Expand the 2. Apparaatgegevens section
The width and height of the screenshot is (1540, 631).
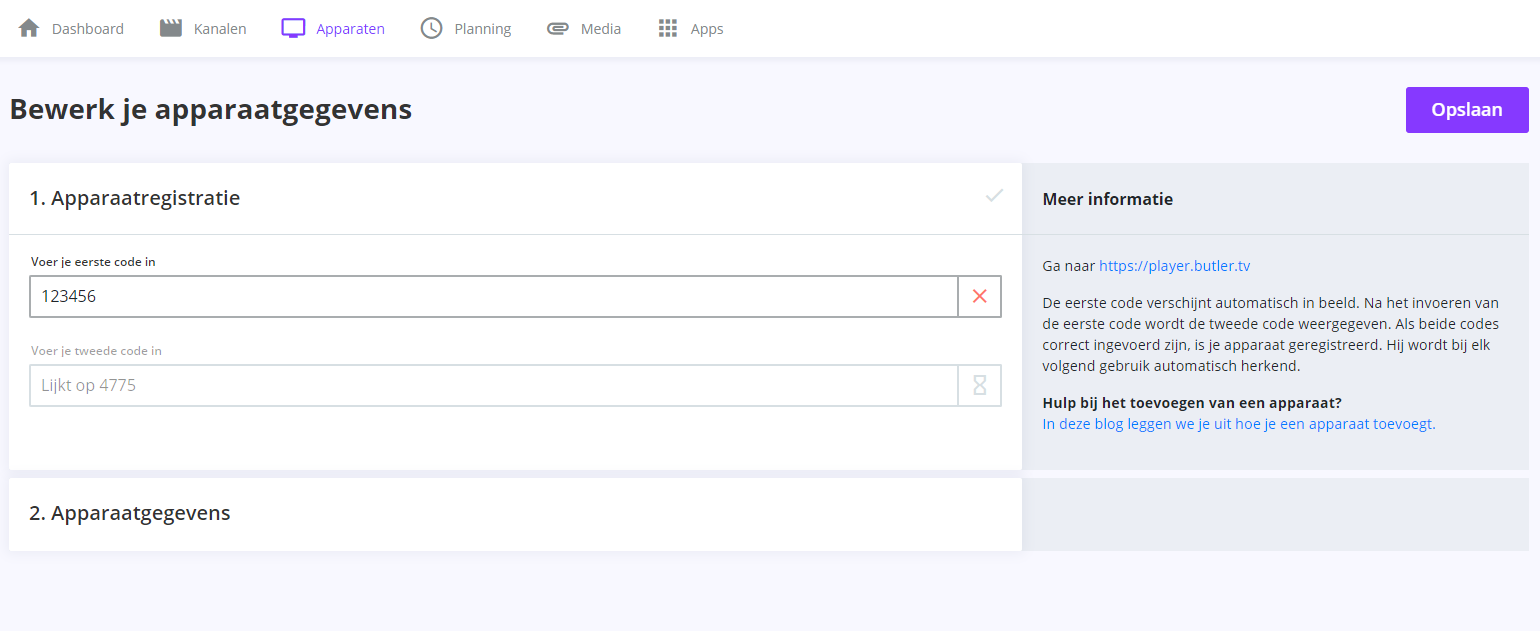pyautogui.click(x=130, y=513)
